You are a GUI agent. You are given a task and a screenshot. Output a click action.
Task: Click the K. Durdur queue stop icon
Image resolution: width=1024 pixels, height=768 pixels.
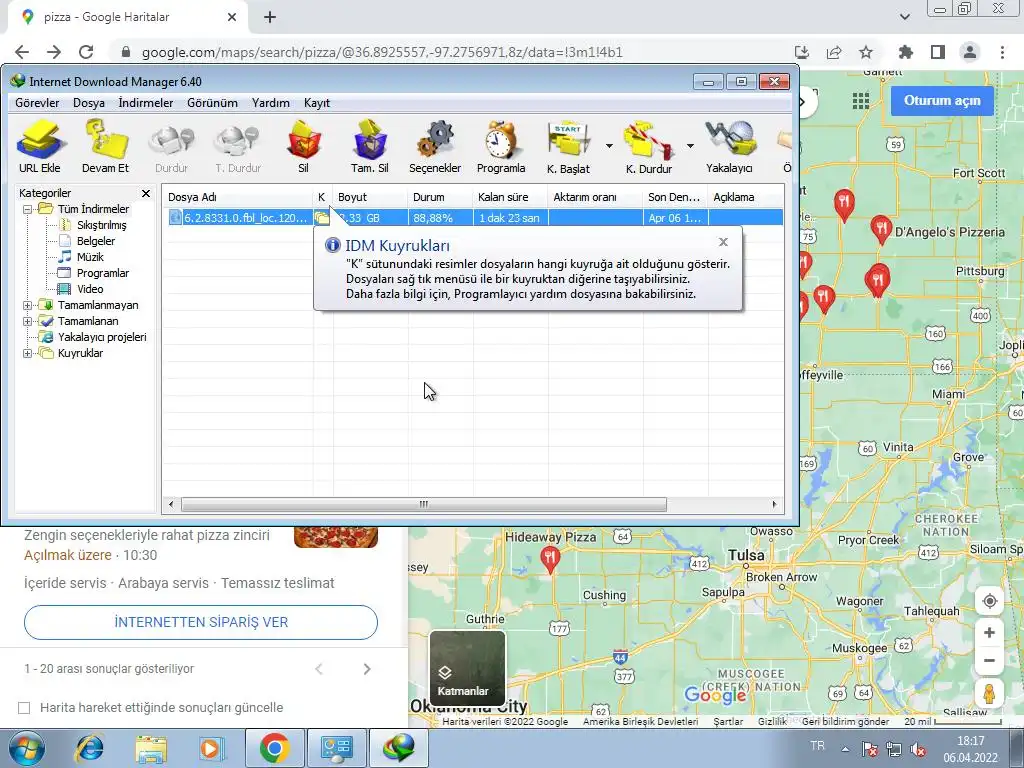[x=648, y=147]
